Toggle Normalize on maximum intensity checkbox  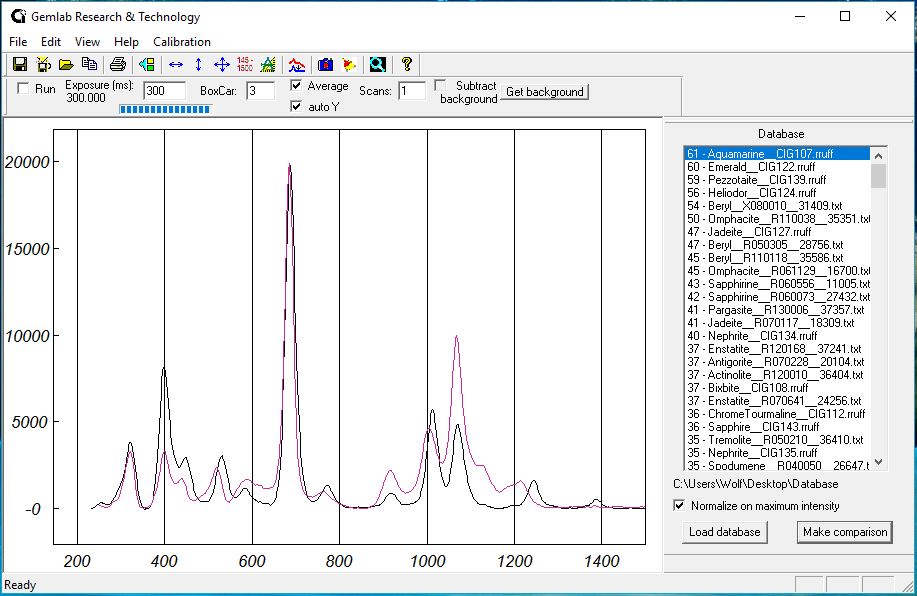point(679,505)
